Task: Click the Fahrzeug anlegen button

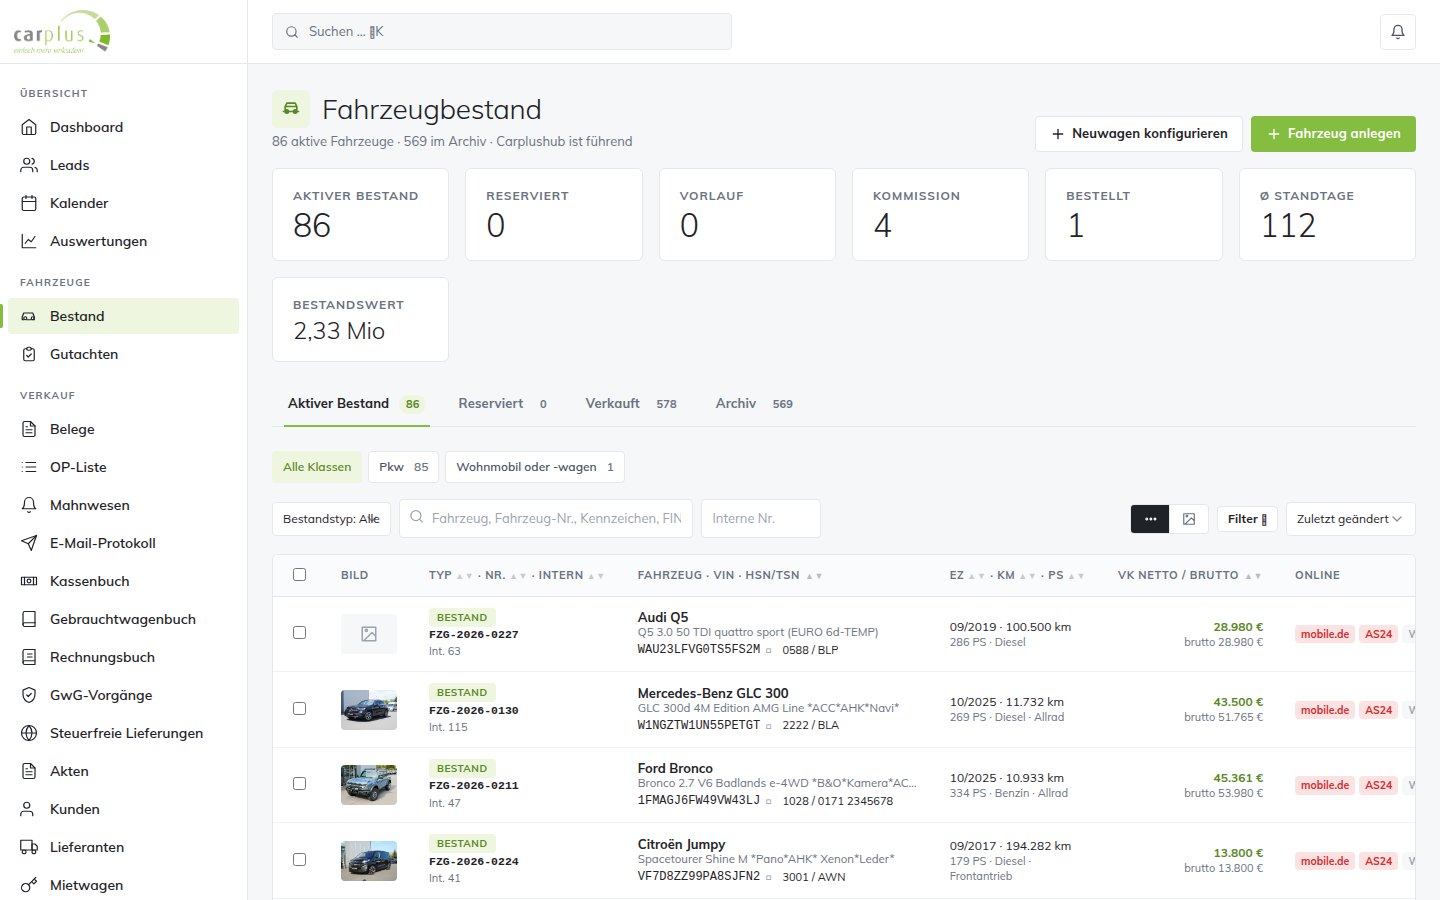Action: pyautogui.click(x=1333, y=134)
